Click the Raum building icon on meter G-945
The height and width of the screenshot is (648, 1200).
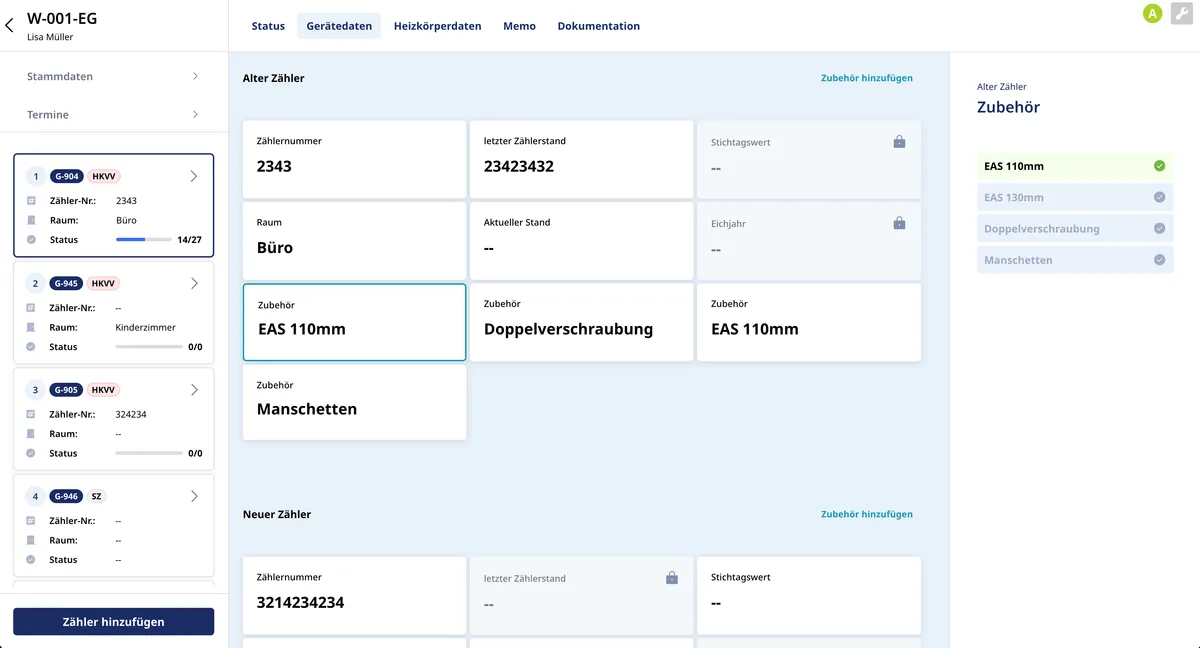tap(33, 327)
